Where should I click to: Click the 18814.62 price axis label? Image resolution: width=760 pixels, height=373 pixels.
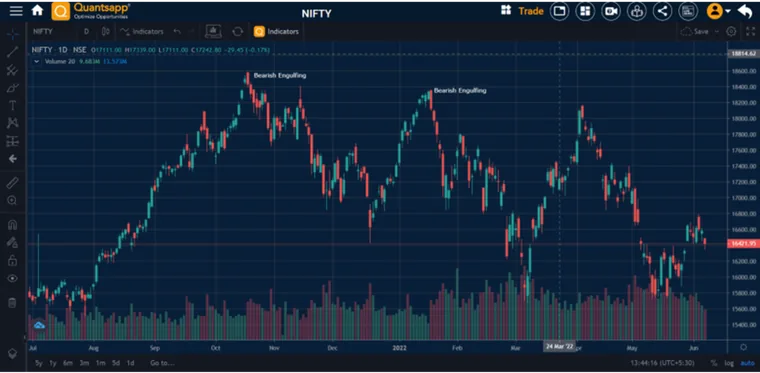tap(744, 54)
